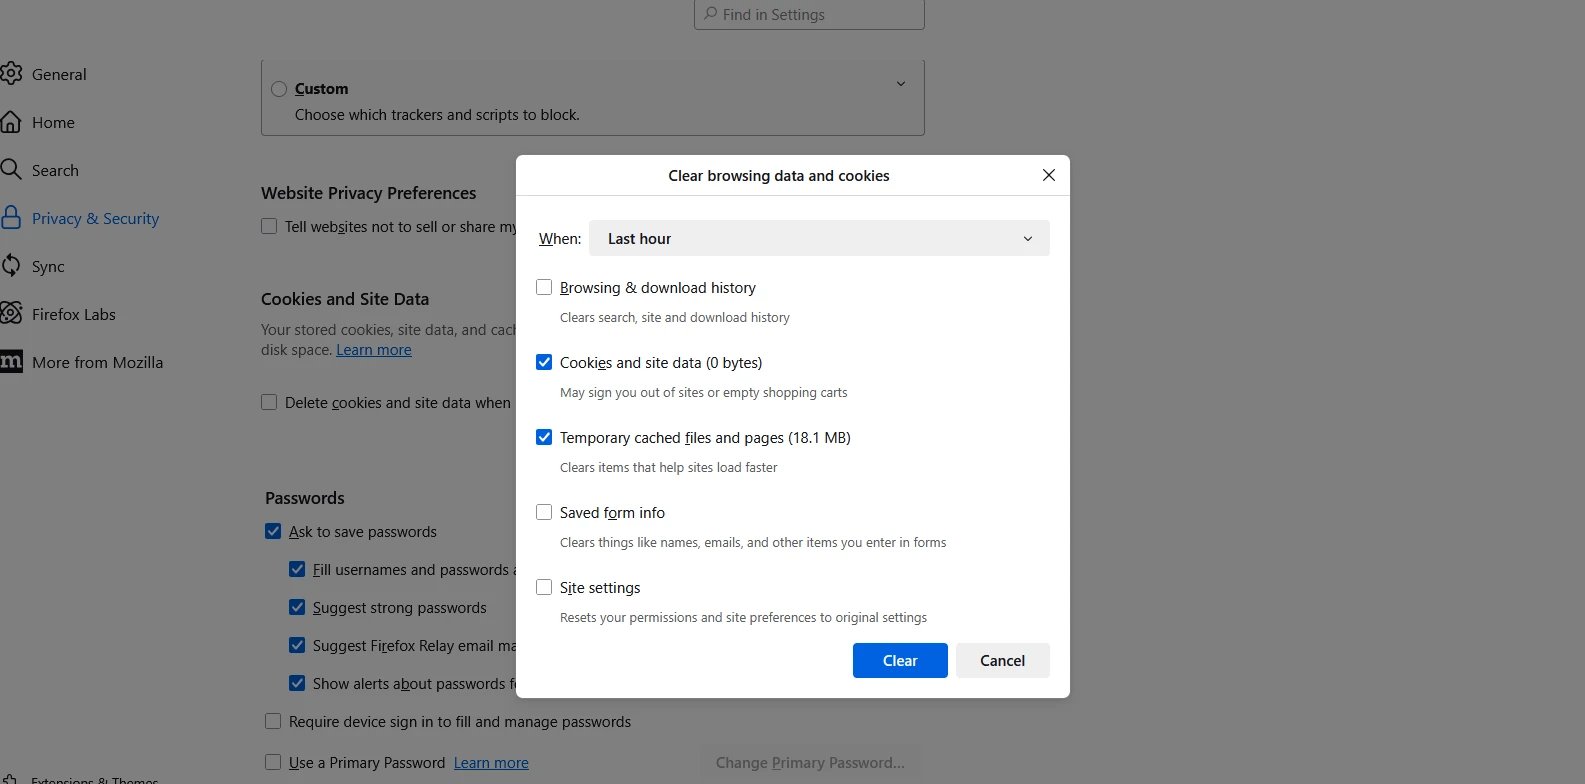Enable Browsing & download history checkbox
This screenshot has width=1585, height=784.
[x=544, y=288]
